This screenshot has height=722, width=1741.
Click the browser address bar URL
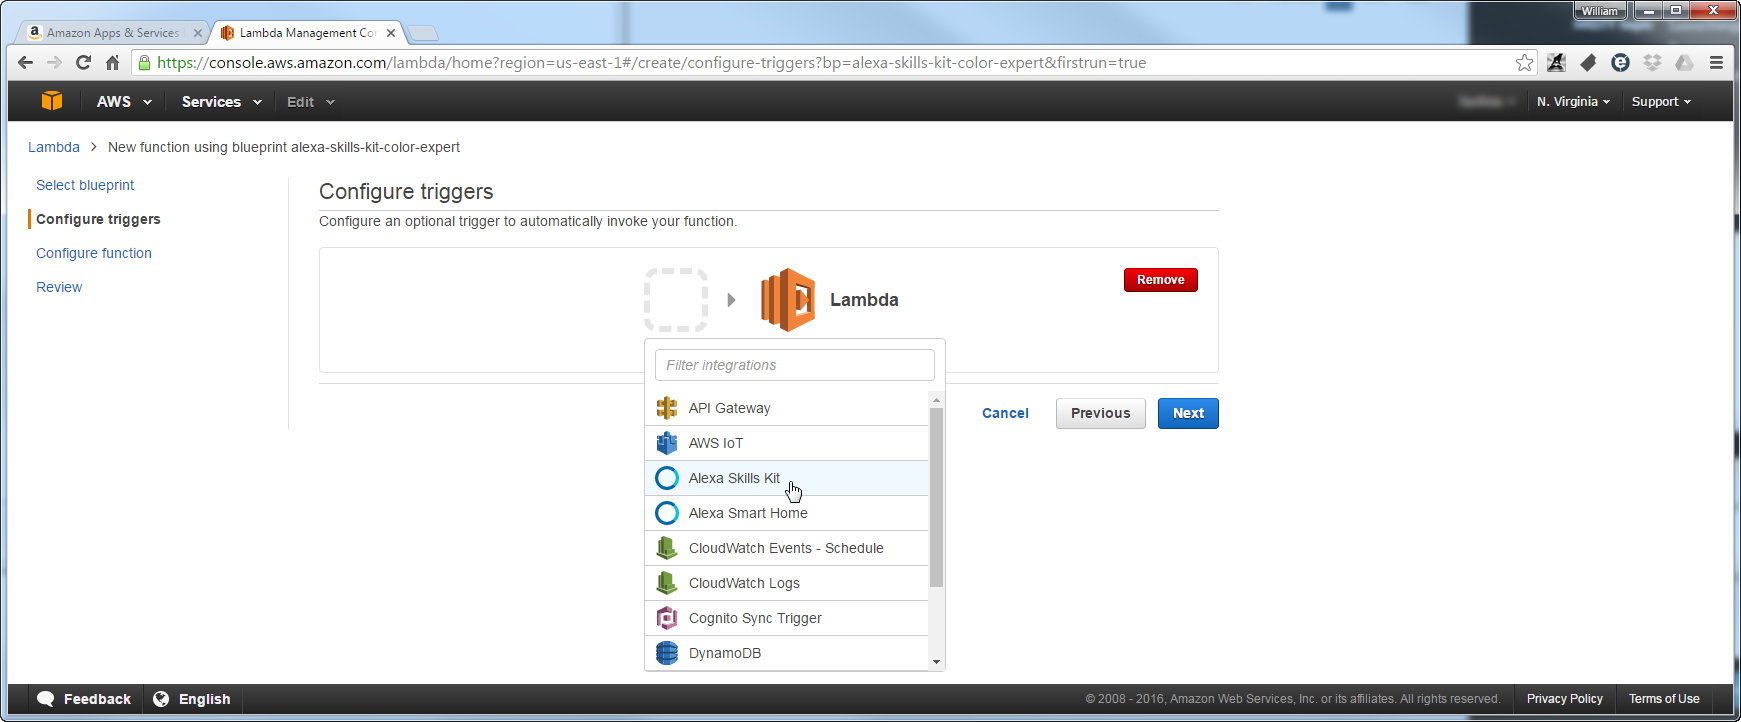coord(651,62)
